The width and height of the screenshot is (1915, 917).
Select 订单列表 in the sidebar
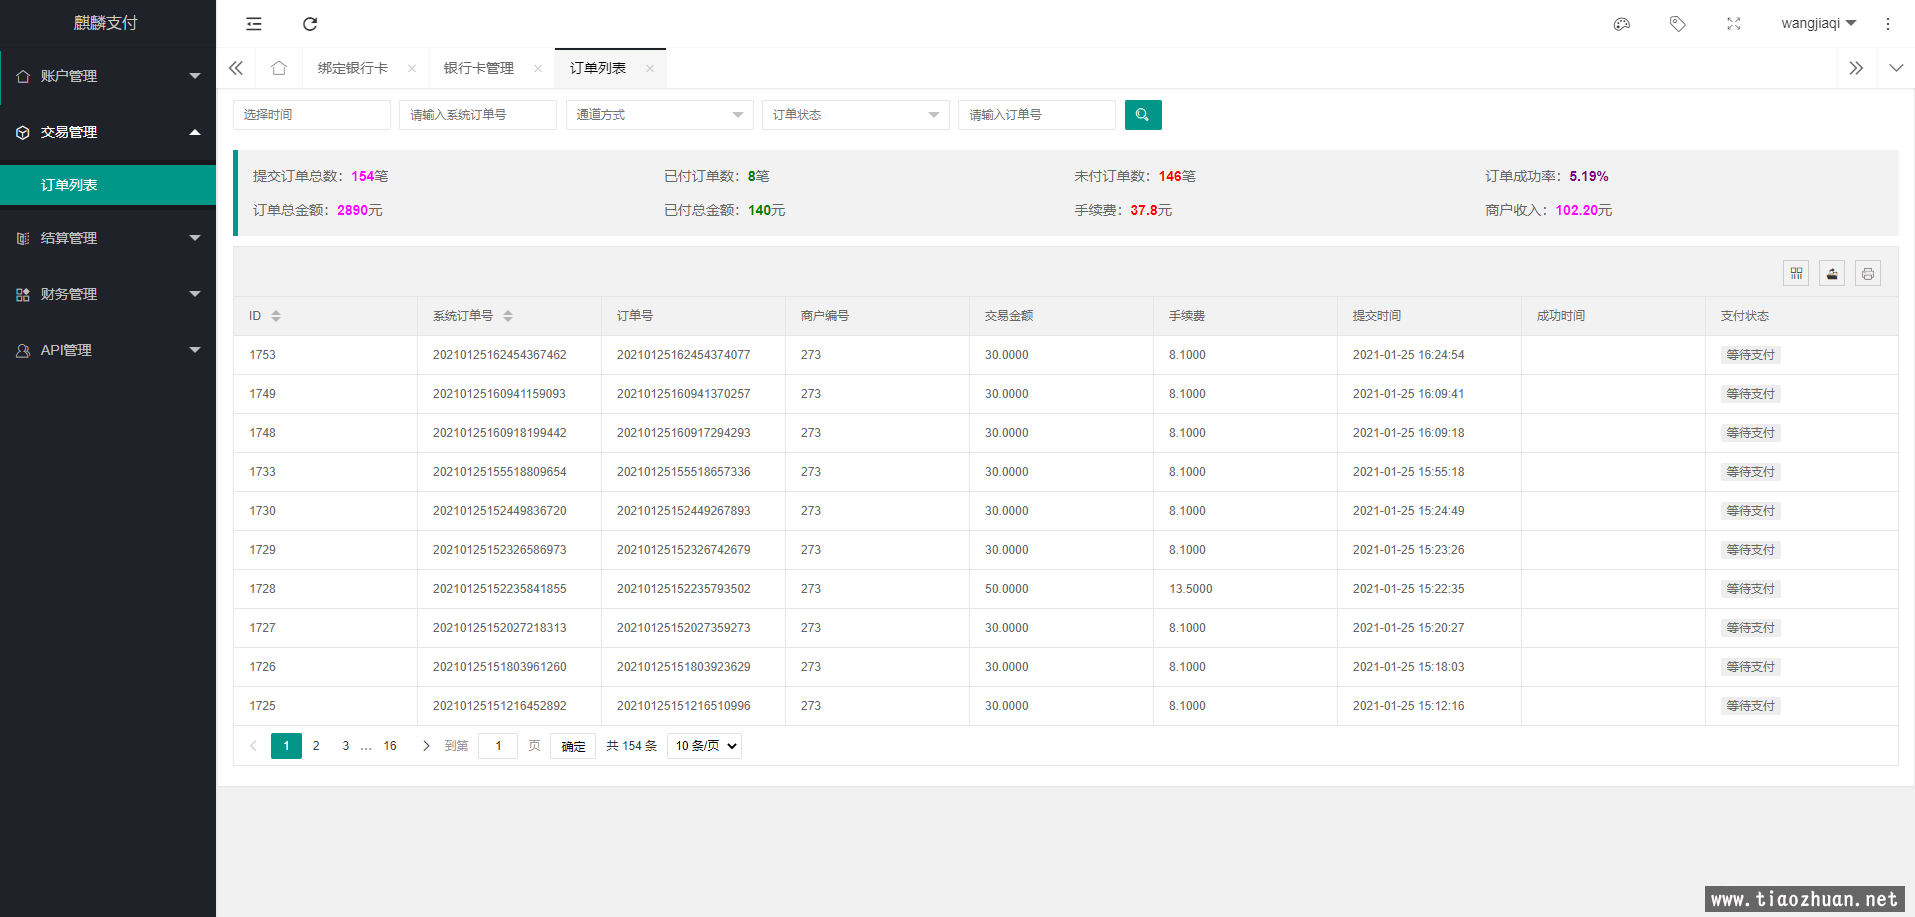[108, 185]
